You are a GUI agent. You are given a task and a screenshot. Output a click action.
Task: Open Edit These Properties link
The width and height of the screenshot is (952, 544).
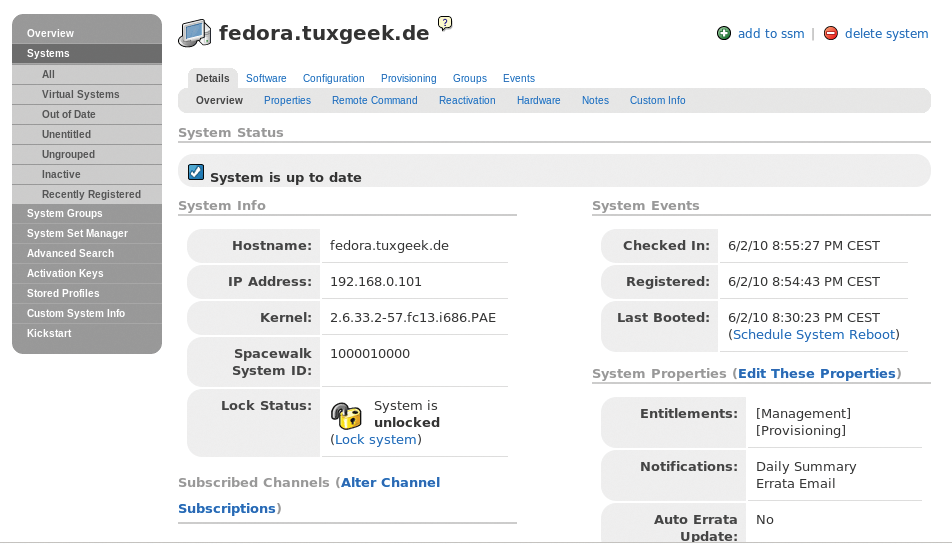point(816,373)
